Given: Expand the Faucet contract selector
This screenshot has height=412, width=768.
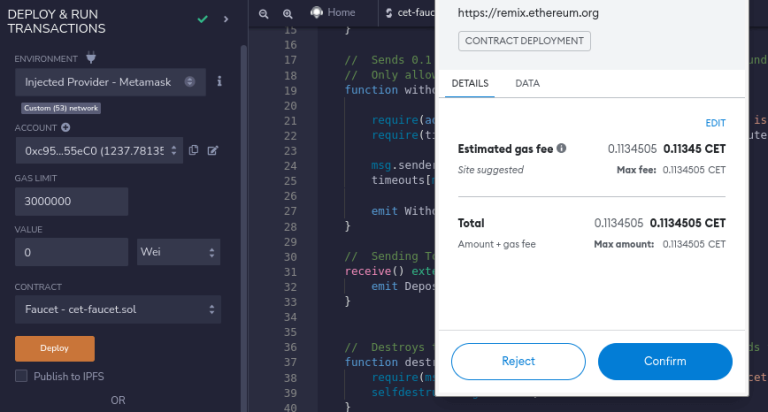Looking at the screenshot, I should pyautogui.click(x=117, y=309).
